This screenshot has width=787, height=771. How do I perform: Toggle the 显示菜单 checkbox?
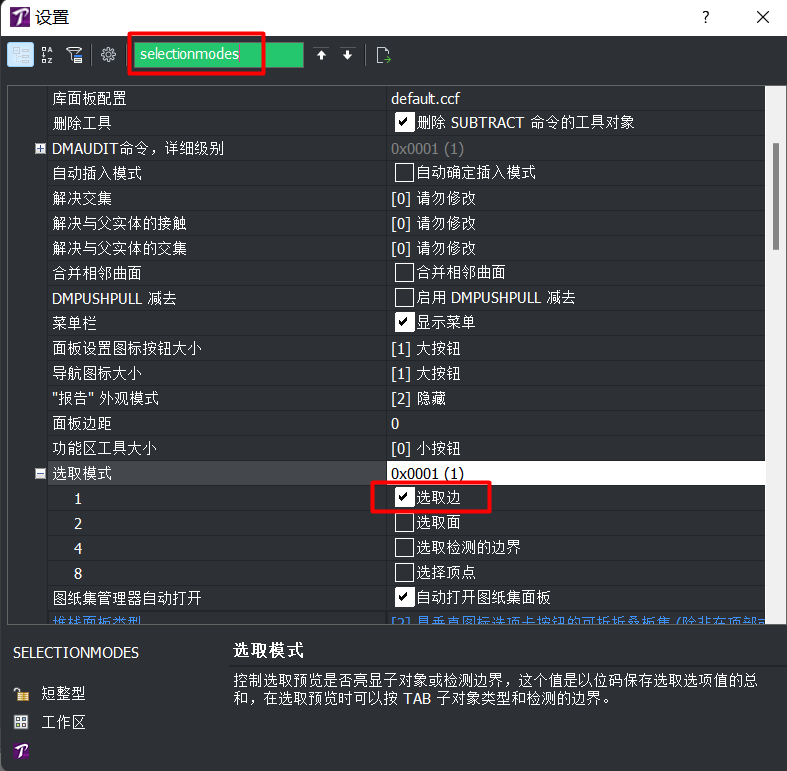(404, 322)
